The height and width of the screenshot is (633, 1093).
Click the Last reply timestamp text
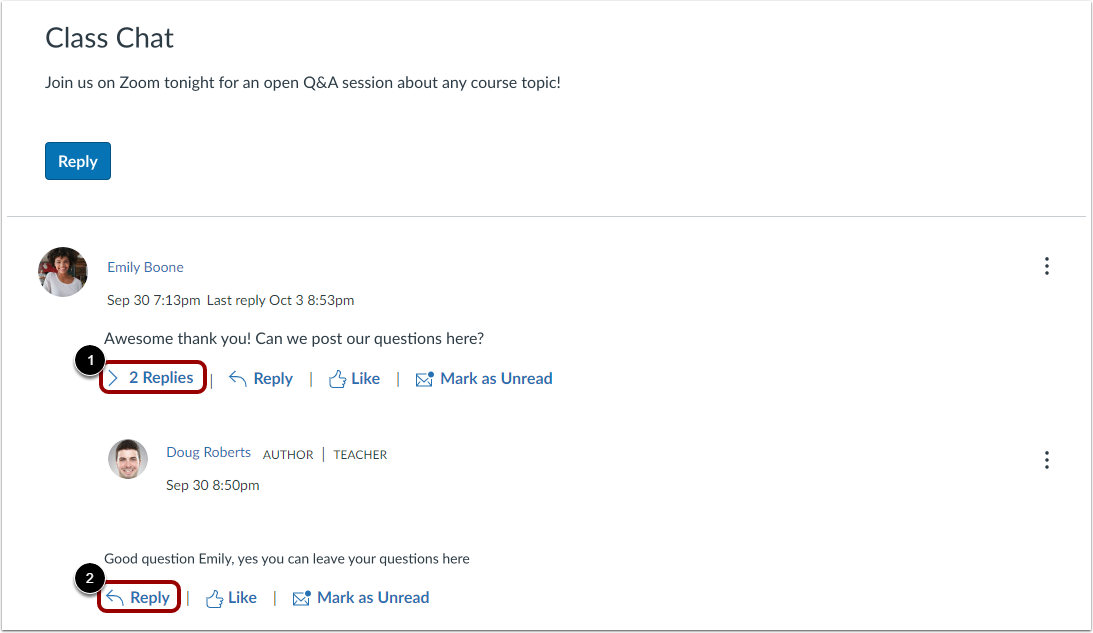[280, 300]
